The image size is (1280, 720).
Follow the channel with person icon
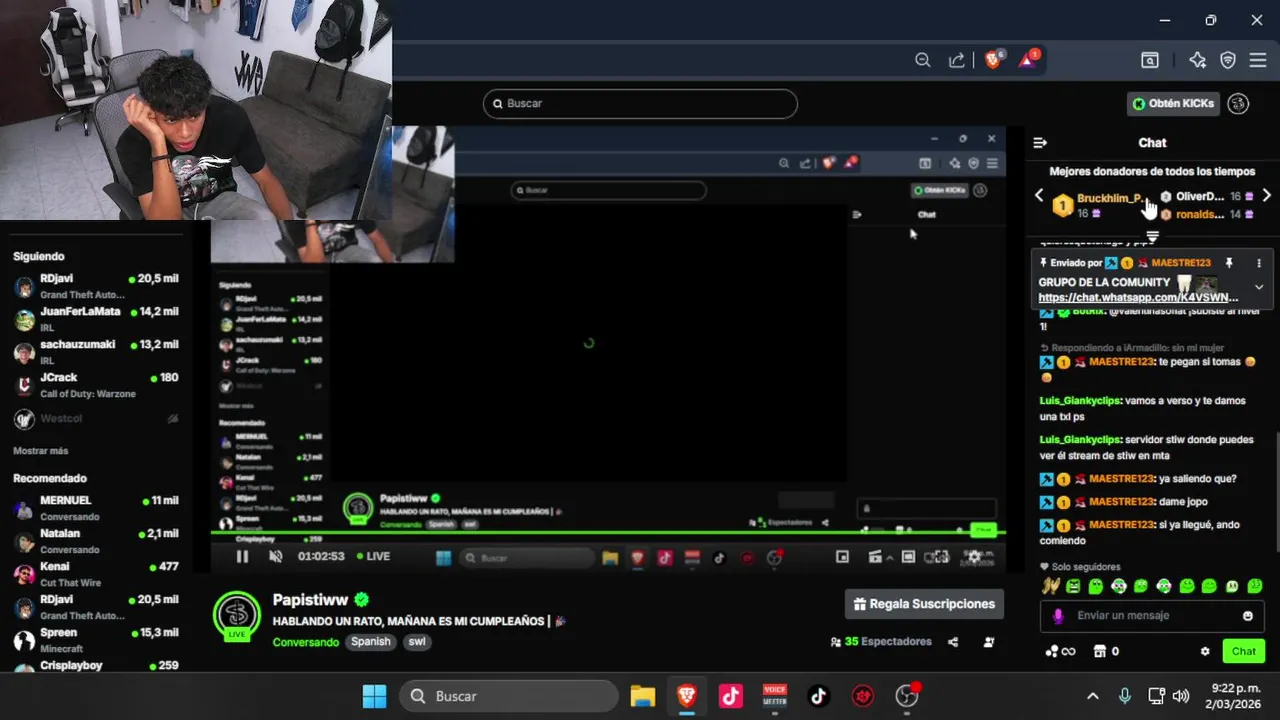pyautogui.click(x=989, y=642)
